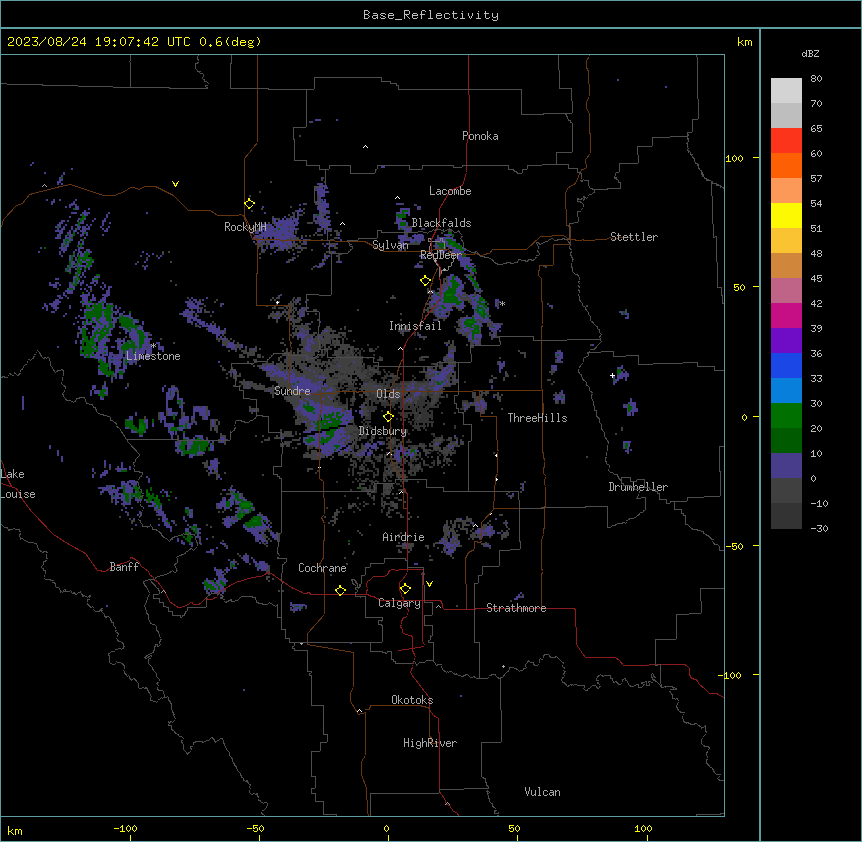
Task: Click the Stettler city label
Action: 634,237
